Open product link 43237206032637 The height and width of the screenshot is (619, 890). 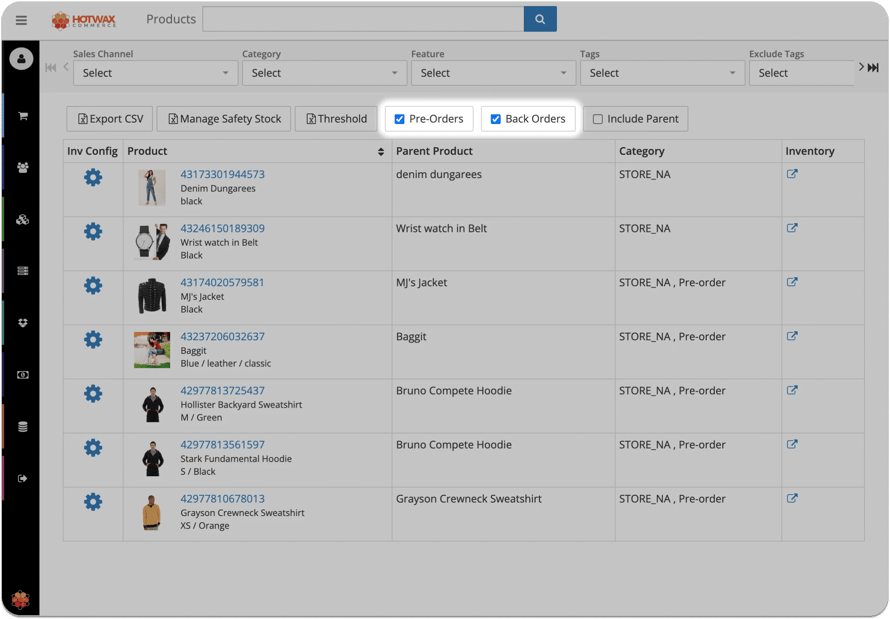click(222, 336)
